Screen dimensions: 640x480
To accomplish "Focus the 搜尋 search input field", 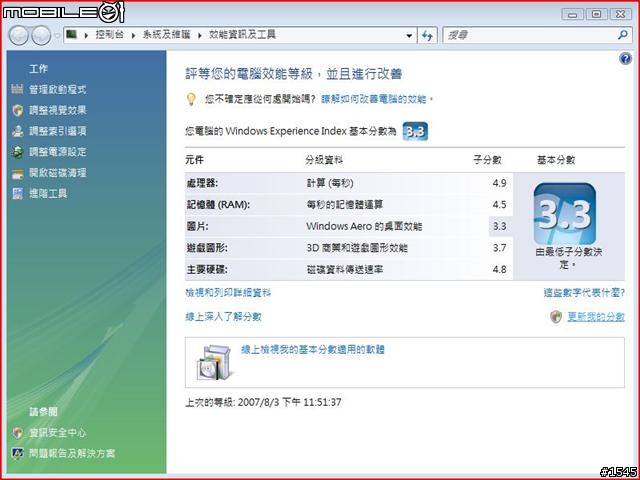I will pos(531,36).
